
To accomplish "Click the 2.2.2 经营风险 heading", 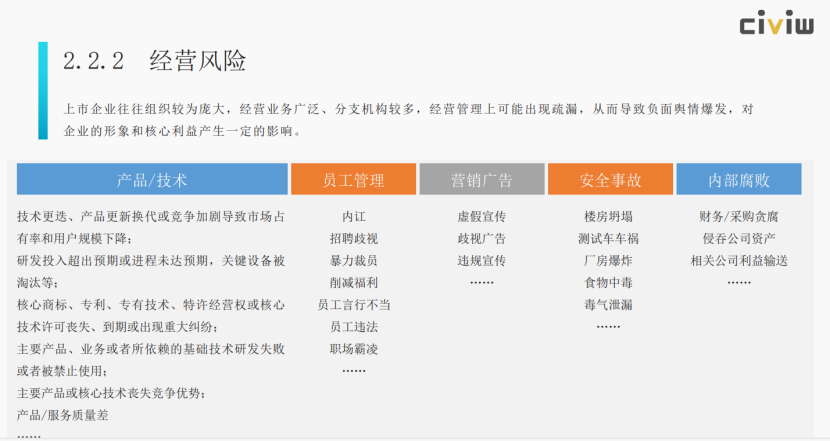I will click(154, 61).
